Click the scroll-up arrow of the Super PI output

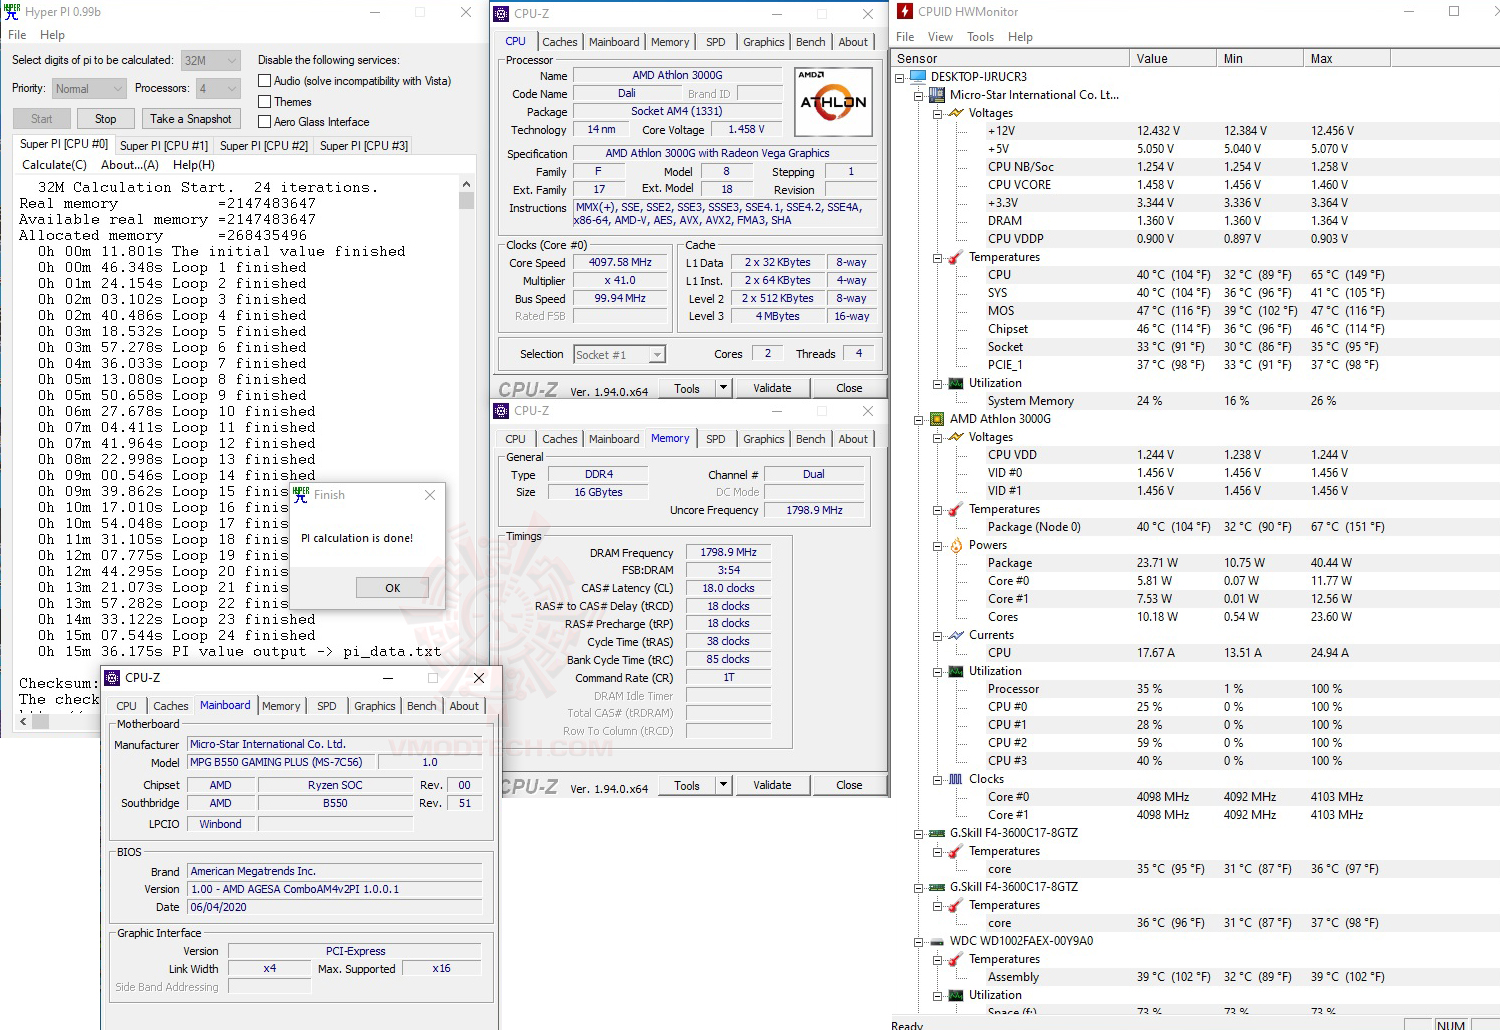click(467, 184)
